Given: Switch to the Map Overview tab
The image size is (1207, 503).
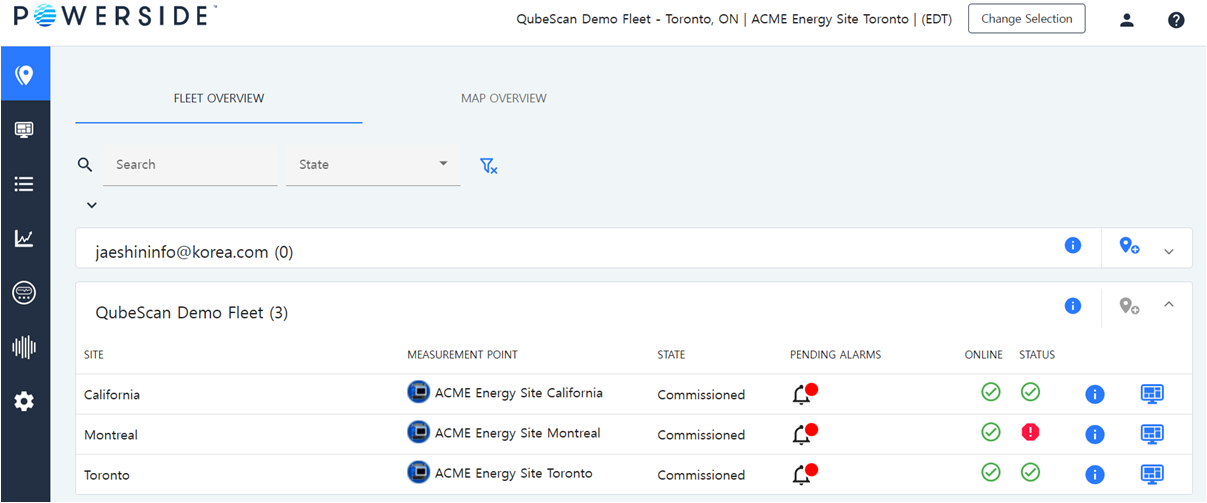Looking at the screenshot, I should coord(504,98).
